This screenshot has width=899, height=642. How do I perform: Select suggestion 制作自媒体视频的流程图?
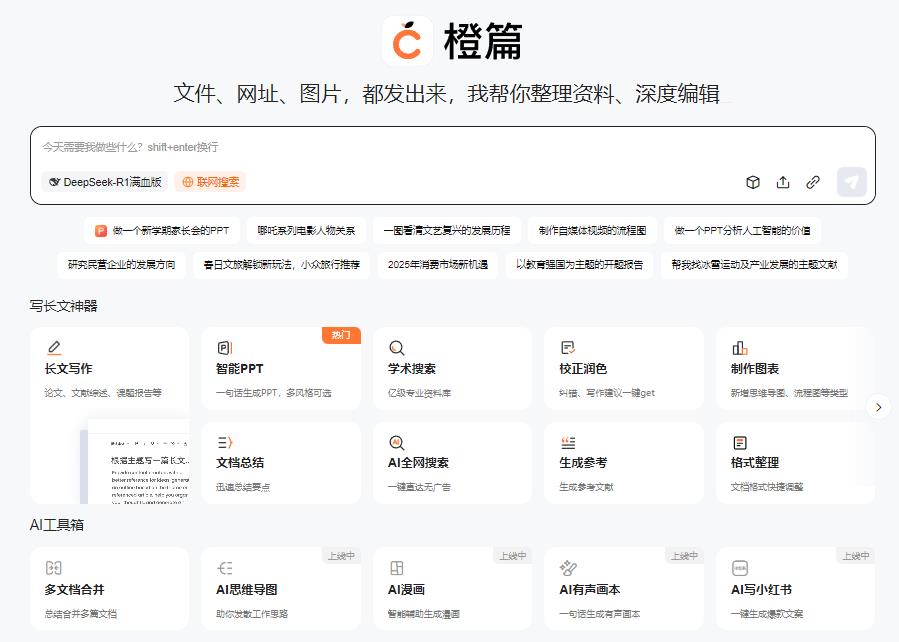[592, 230]
